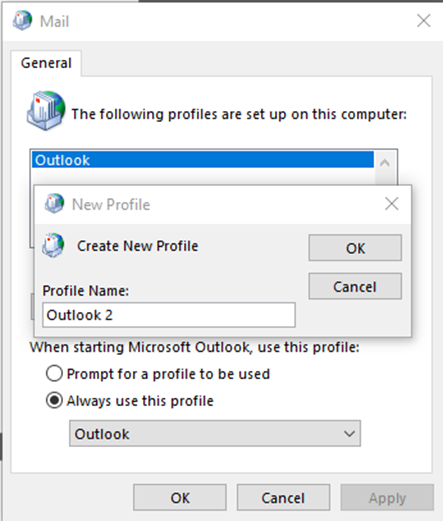The height and width of the screenshot is (521, 443).
Task: Click the profile list scroll up arrow
Action: click(385, 163)
